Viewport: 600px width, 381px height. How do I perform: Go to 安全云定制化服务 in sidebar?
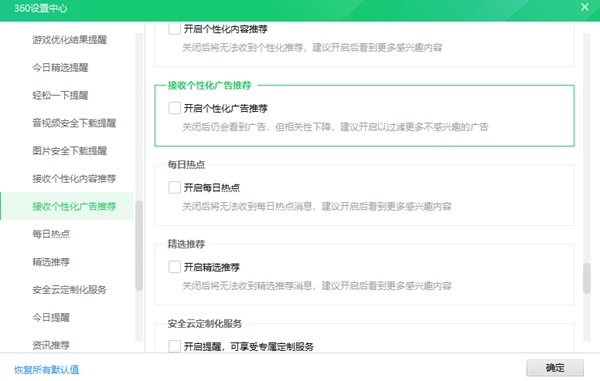click(x=69, y=290)
